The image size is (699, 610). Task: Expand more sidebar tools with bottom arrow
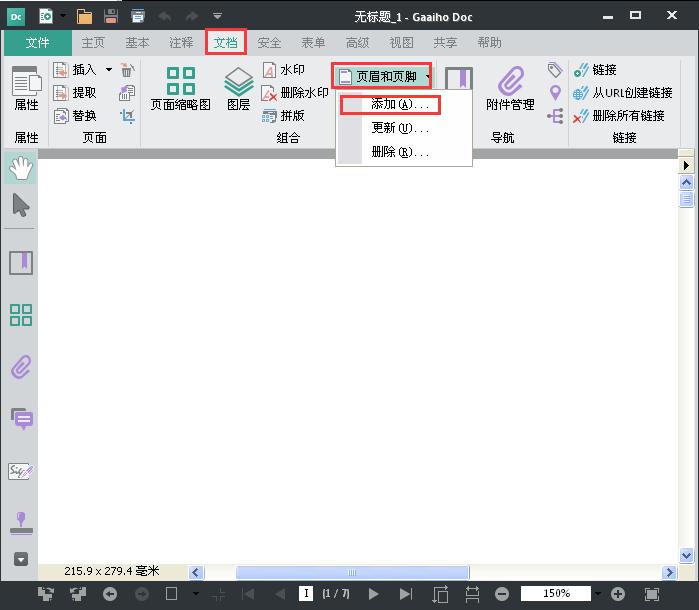click(x=21, y=559)
